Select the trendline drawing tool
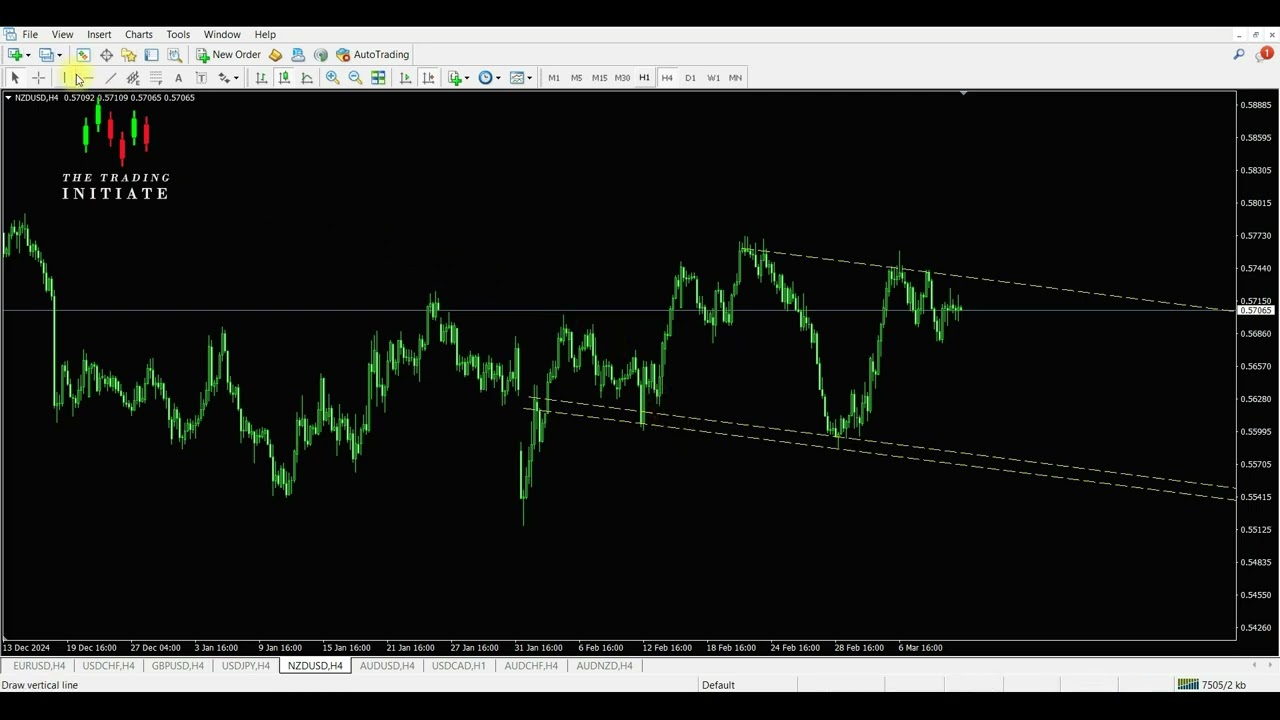Viewport: 1280px width, 720px height. click(110, 78)
